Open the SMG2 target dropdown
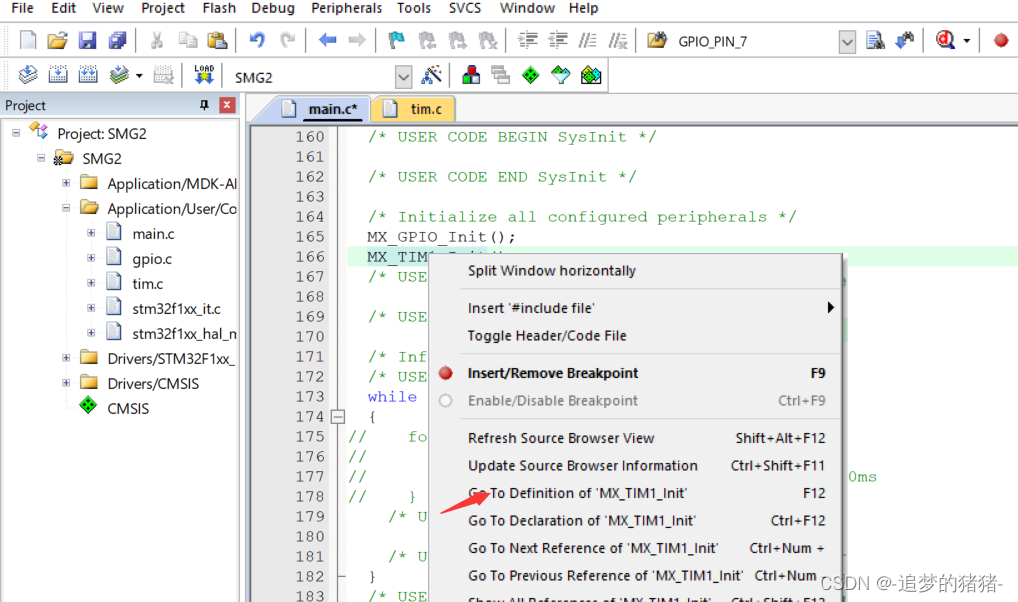The height and width of the screenshot is (602, 1018). point(403,77)
